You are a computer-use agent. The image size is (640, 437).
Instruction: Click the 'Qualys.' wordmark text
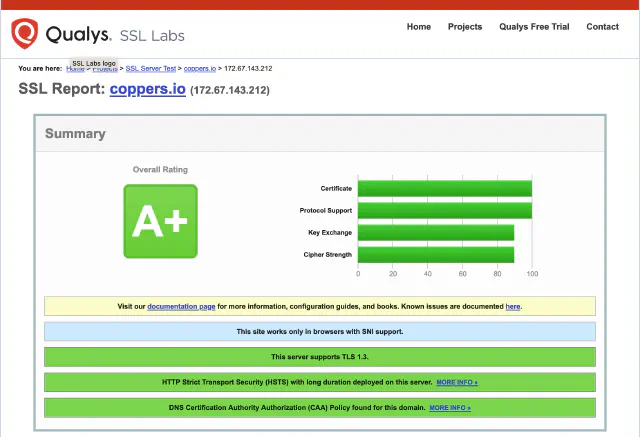(78, 34)
